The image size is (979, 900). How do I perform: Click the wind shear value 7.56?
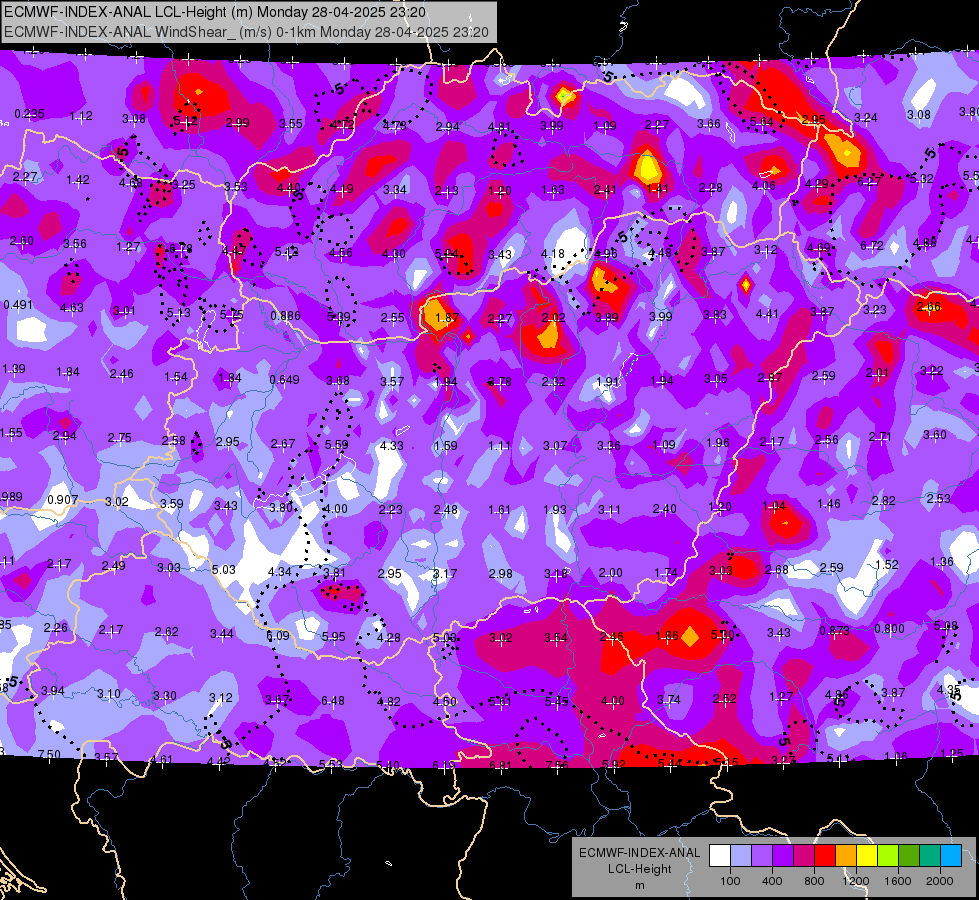tap(557, 765)
